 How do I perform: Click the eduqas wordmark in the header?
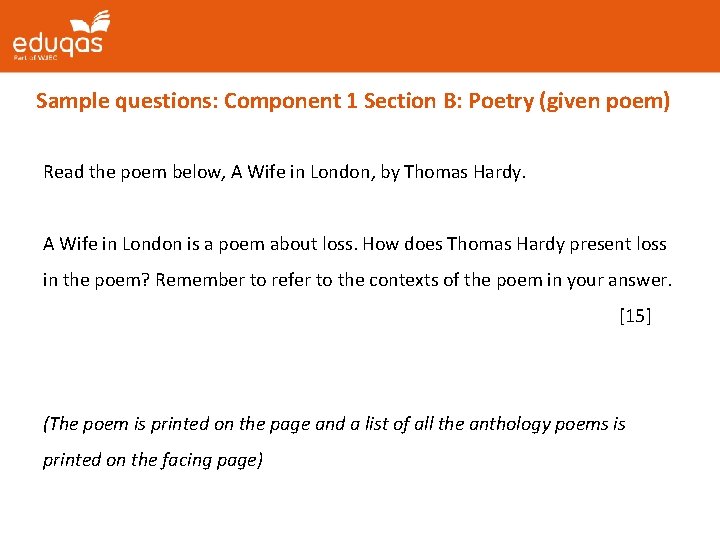coord(57,43)
